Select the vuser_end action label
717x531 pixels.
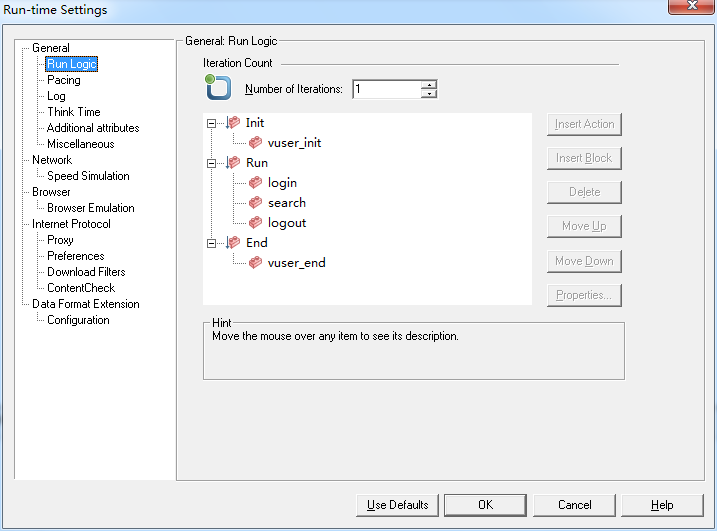pos(296,263)
